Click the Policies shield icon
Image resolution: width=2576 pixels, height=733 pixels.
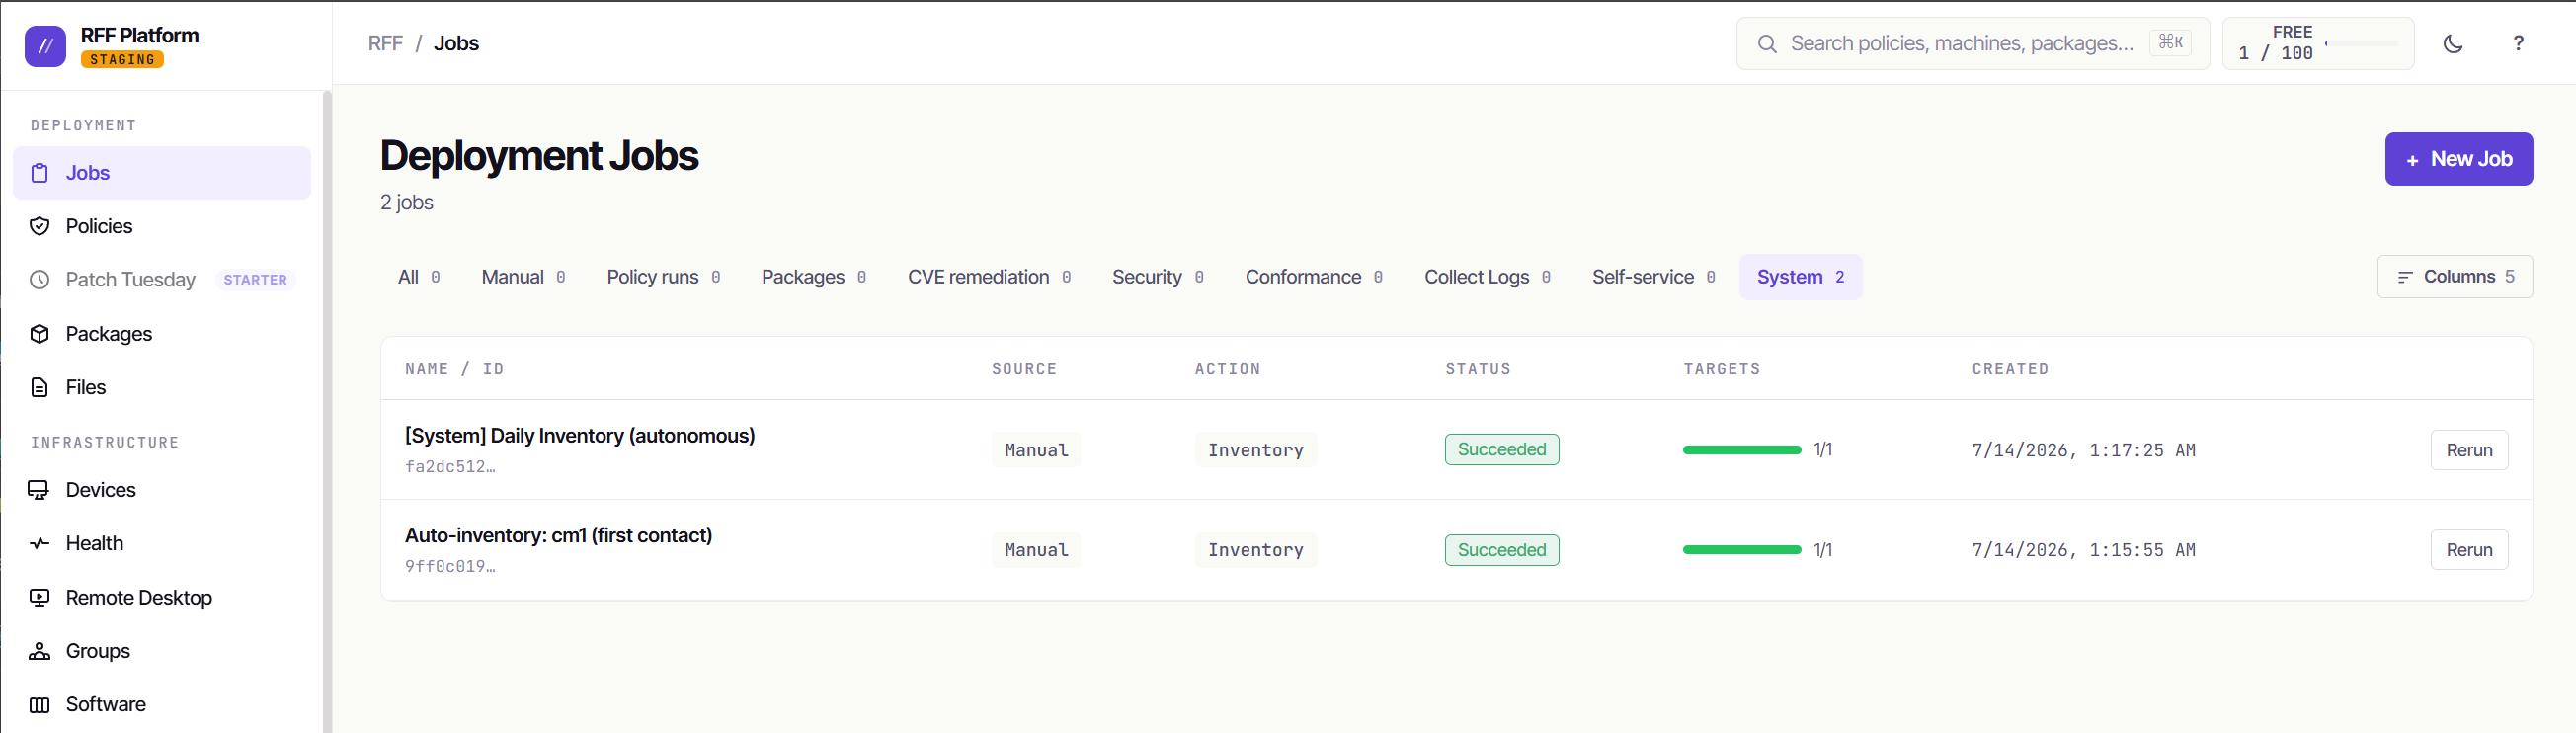point(39,226)
